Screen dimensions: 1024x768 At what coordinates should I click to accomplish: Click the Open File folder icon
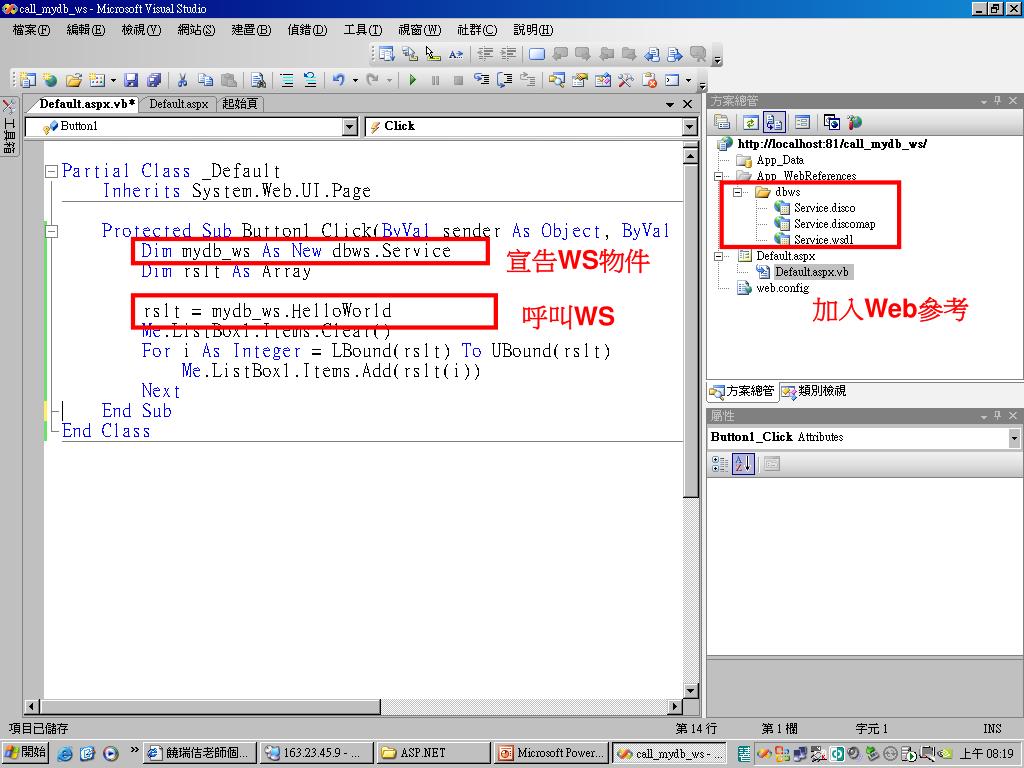tap(73, 80)
